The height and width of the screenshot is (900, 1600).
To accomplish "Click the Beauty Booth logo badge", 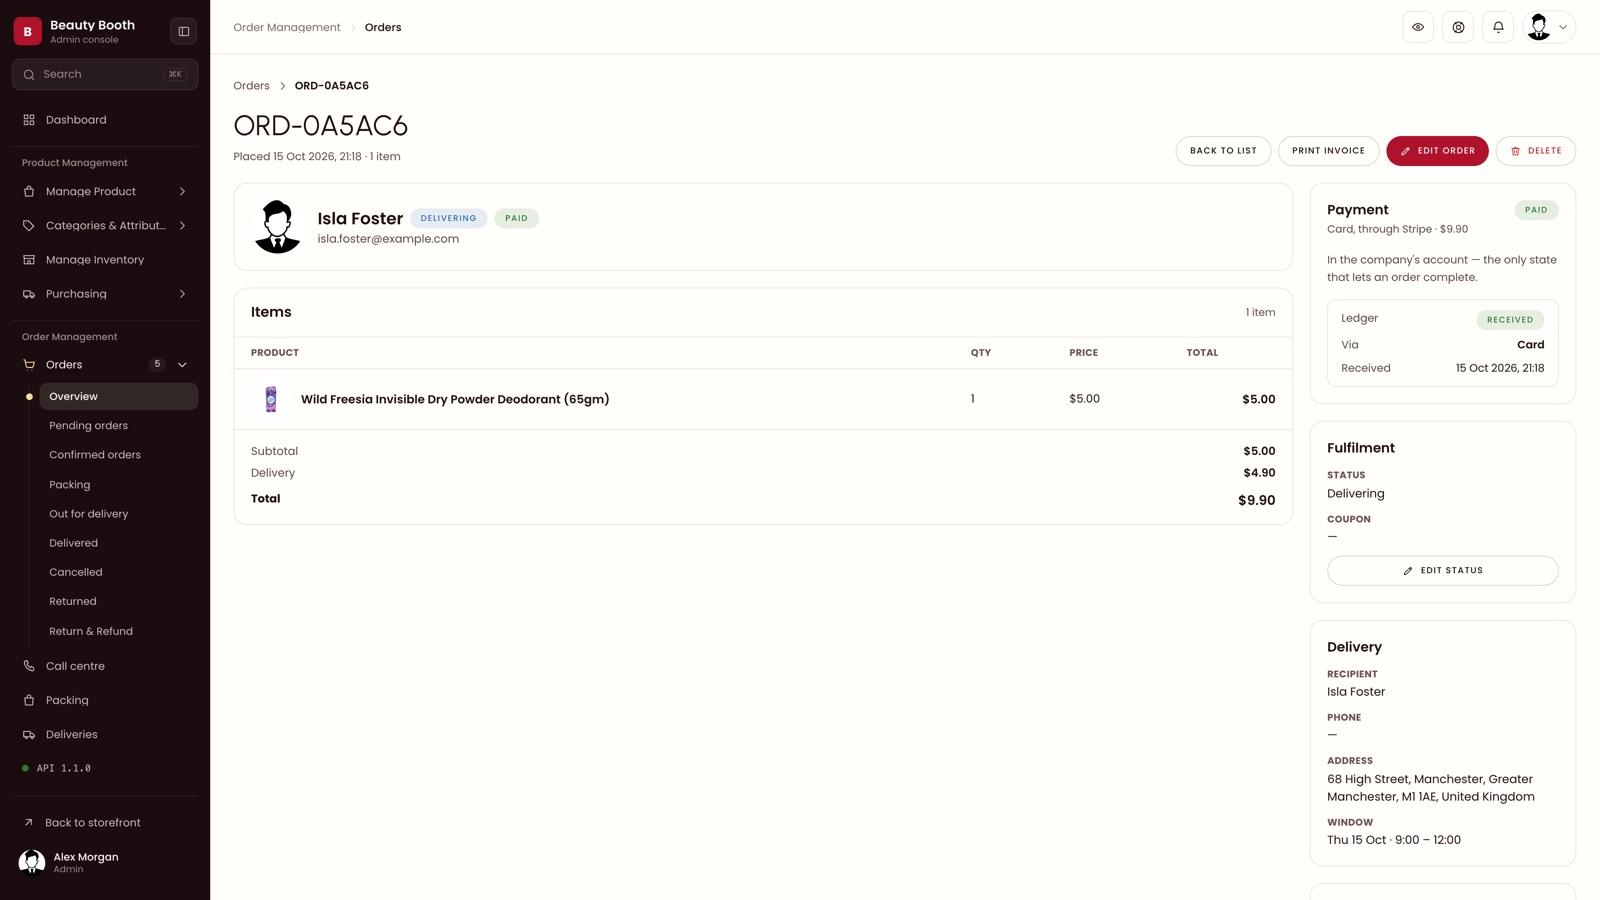I will 28,31.
